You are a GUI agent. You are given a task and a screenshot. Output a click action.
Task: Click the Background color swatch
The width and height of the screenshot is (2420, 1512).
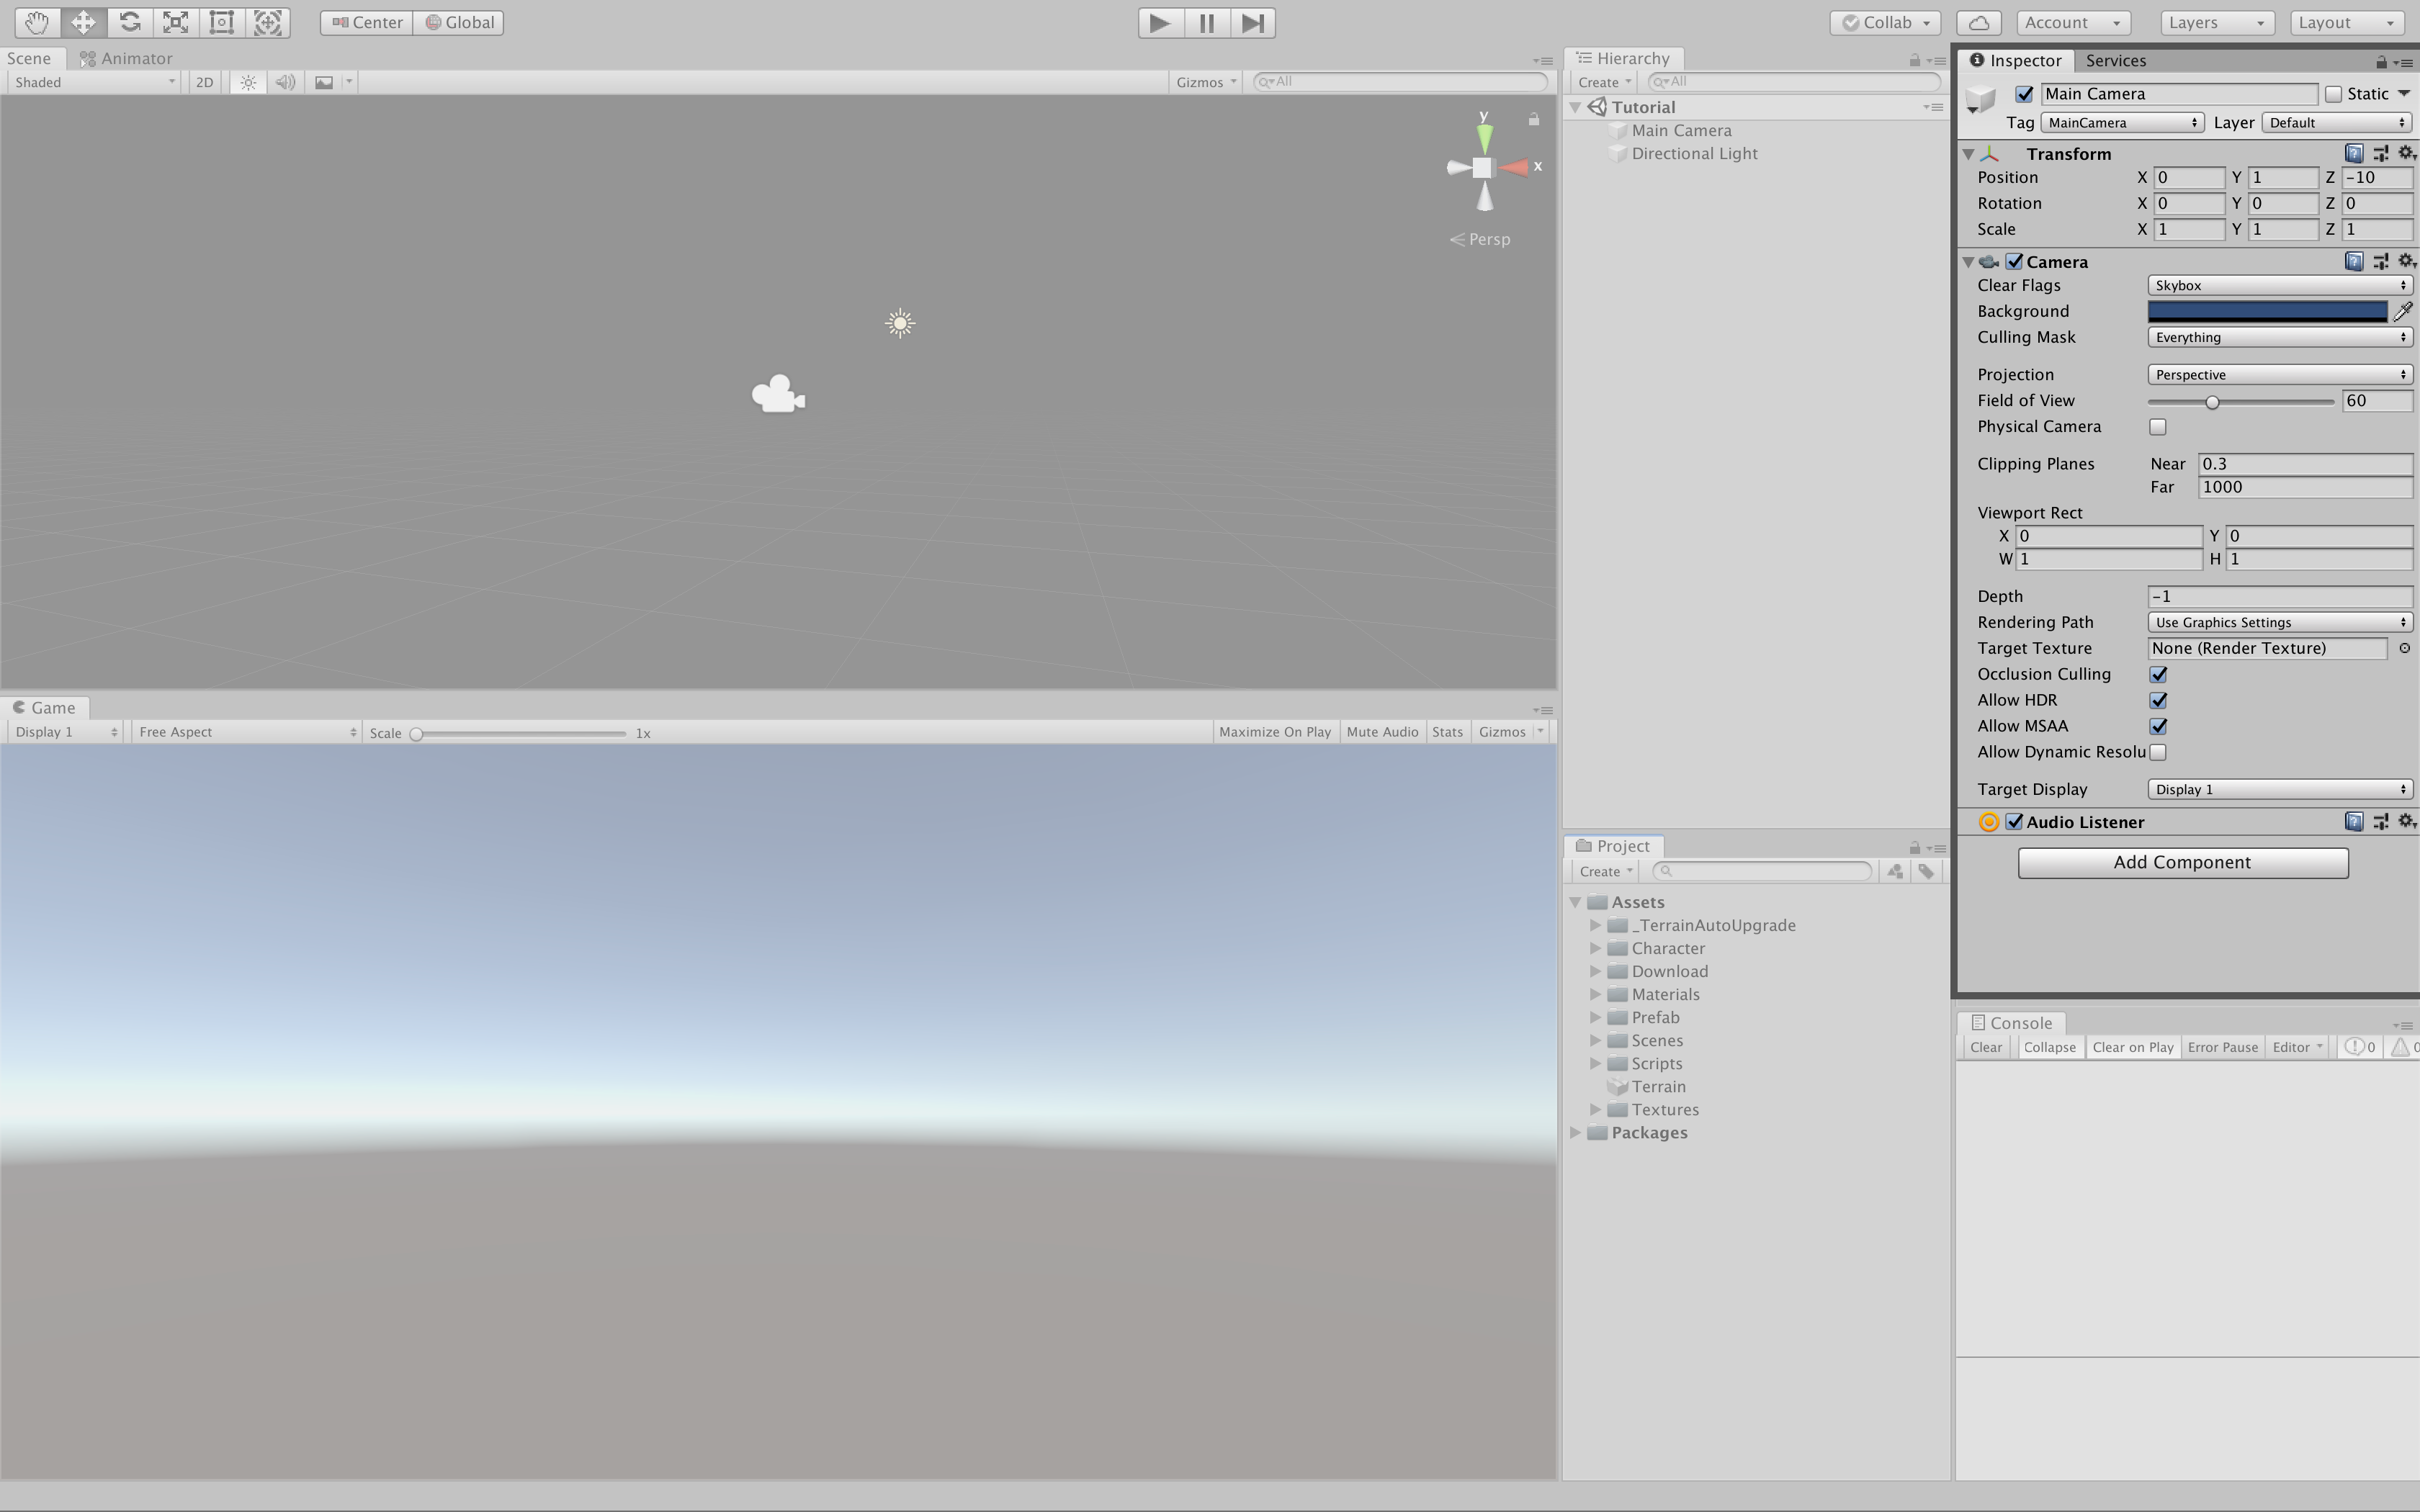[2266, 312]
